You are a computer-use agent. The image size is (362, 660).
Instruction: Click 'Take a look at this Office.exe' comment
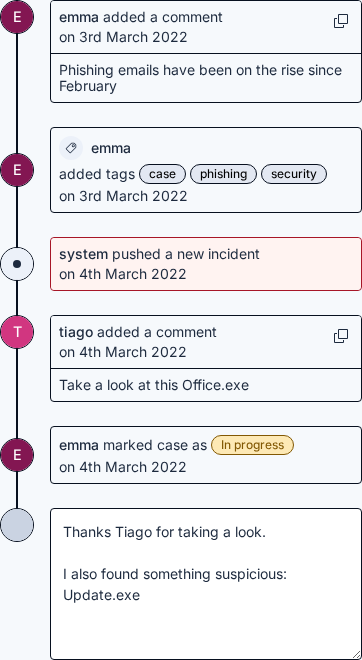154,385
